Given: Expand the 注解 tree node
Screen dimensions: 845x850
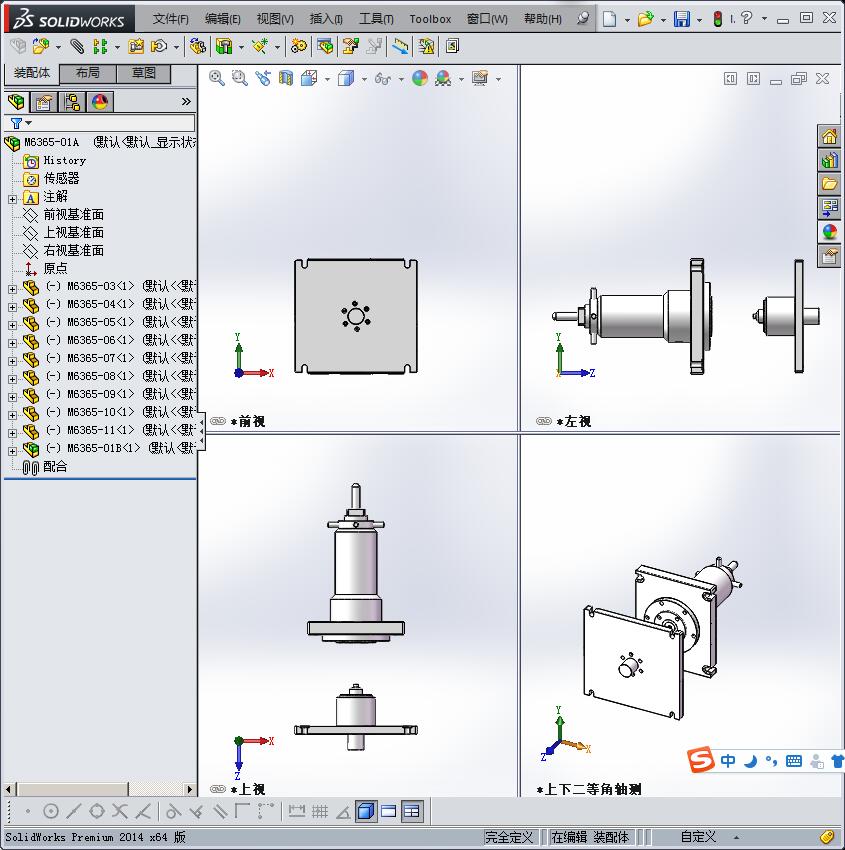Looking at the screenshot, I should (x=12, y=199).
